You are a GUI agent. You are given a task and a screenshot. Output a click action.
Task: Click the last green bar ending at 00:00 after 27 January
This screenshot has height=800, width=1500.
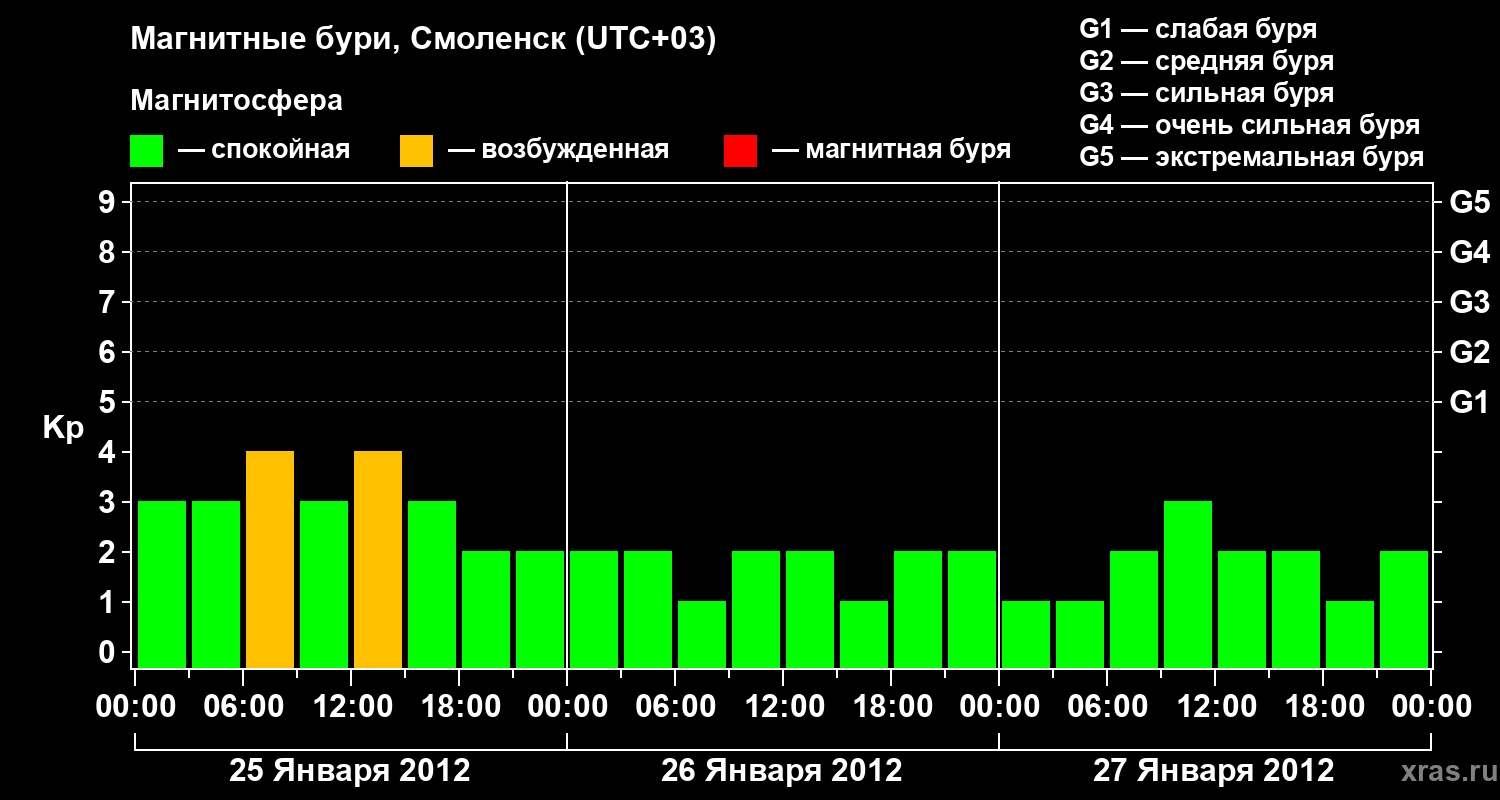1404,609
